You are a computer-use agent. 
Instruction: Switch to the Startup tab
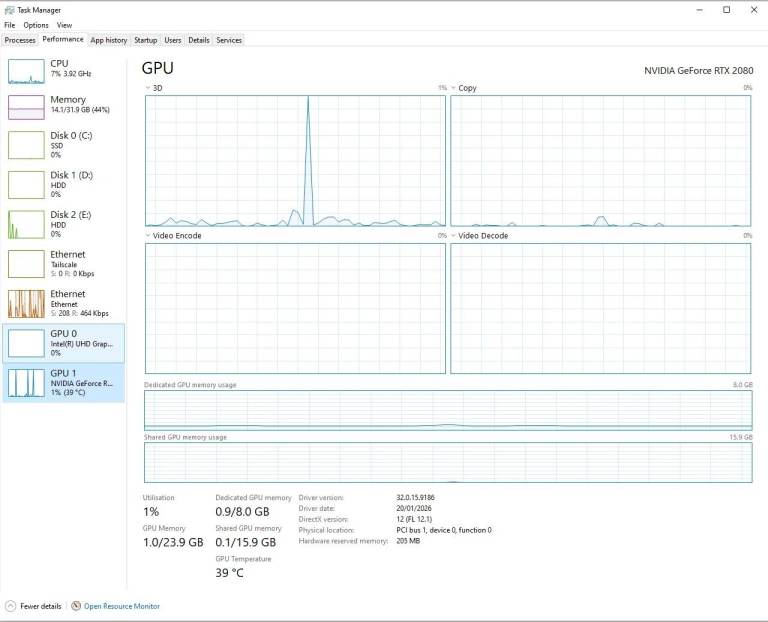click(x=145, y=40)
